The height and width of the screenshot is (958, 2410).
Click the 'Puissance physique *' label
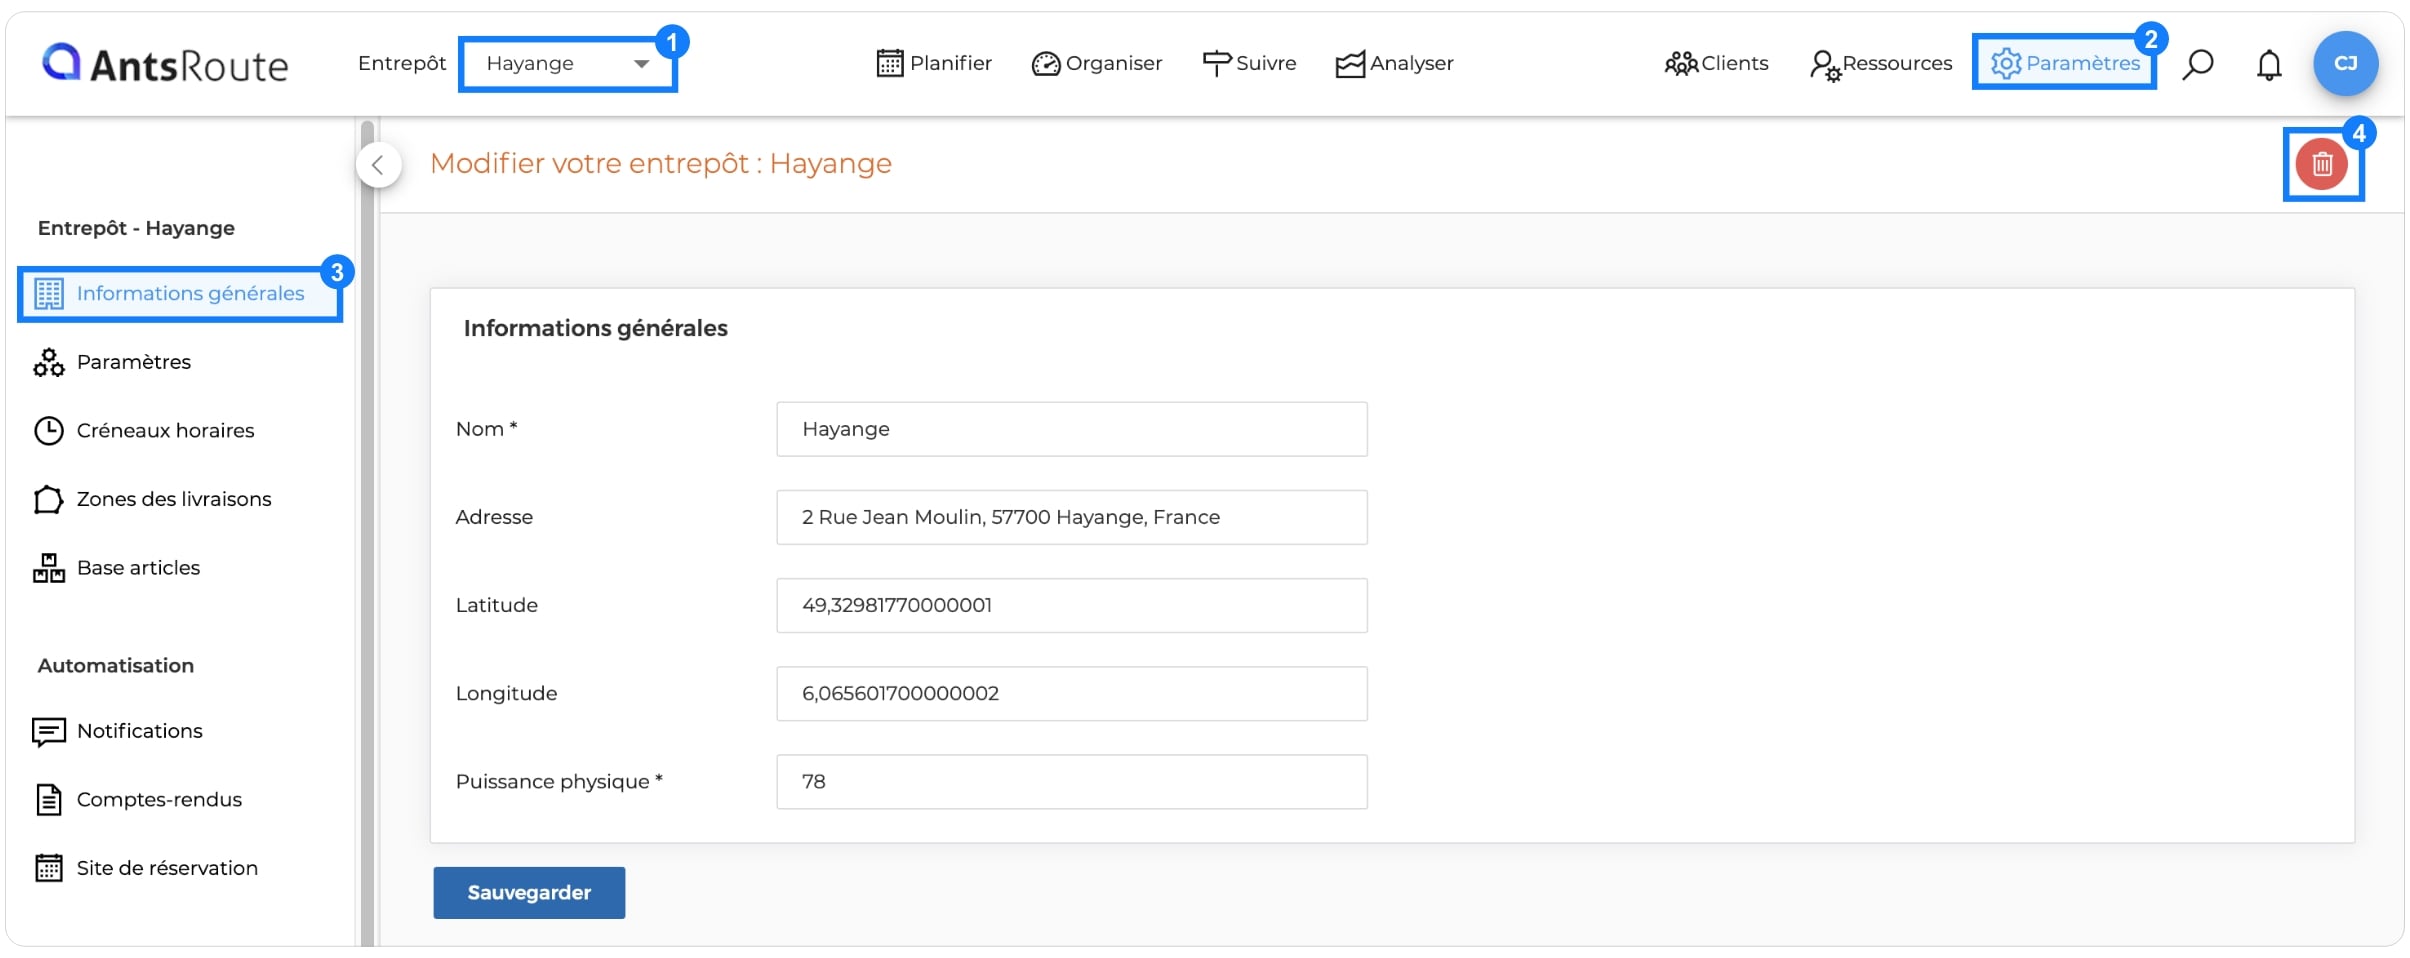[x=559, y=782]
